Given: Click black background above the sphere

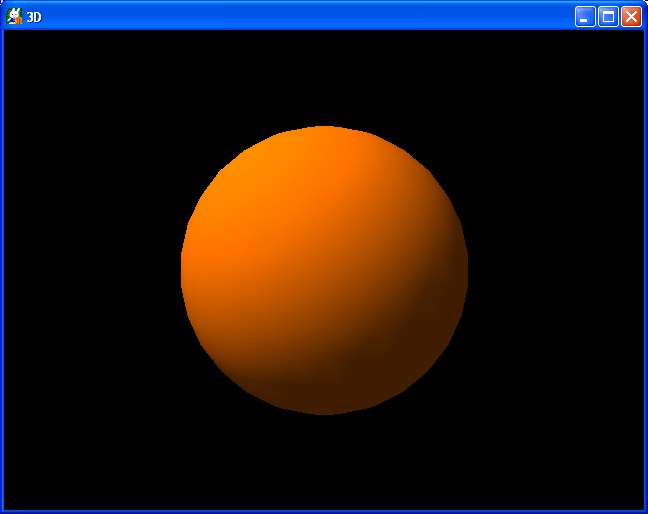Looking at the screenshot, I should point(324,75).
